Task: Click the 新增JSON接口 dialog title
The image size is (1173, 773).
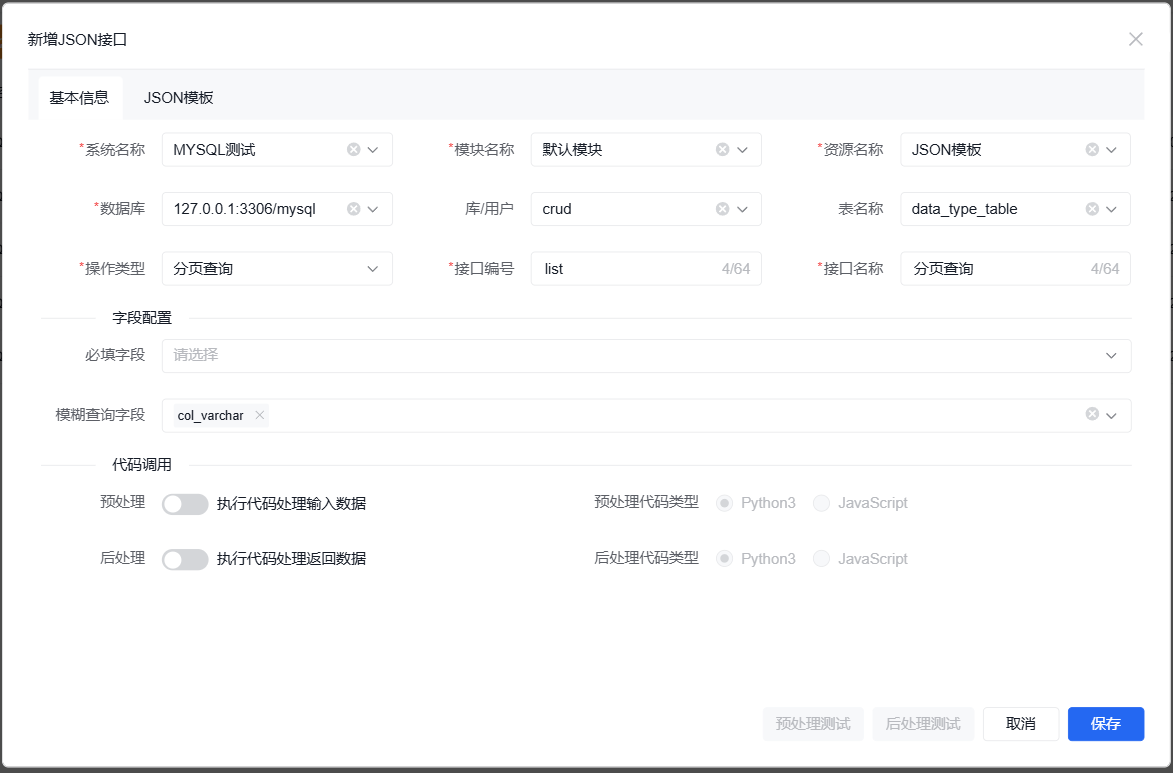Action: click(x=78, y=40)
